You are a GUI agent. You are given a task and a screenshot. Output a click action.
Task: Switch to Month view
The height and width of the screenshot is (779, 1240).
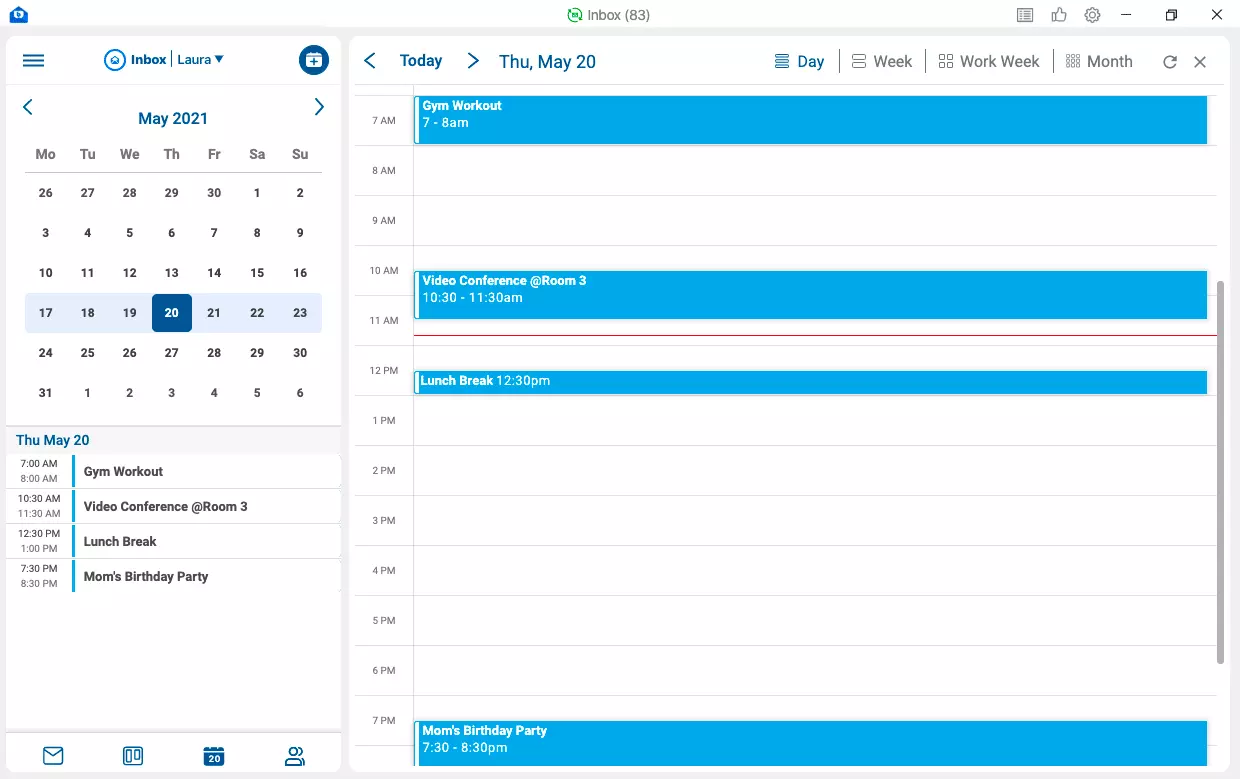[x=1098, y=61]
